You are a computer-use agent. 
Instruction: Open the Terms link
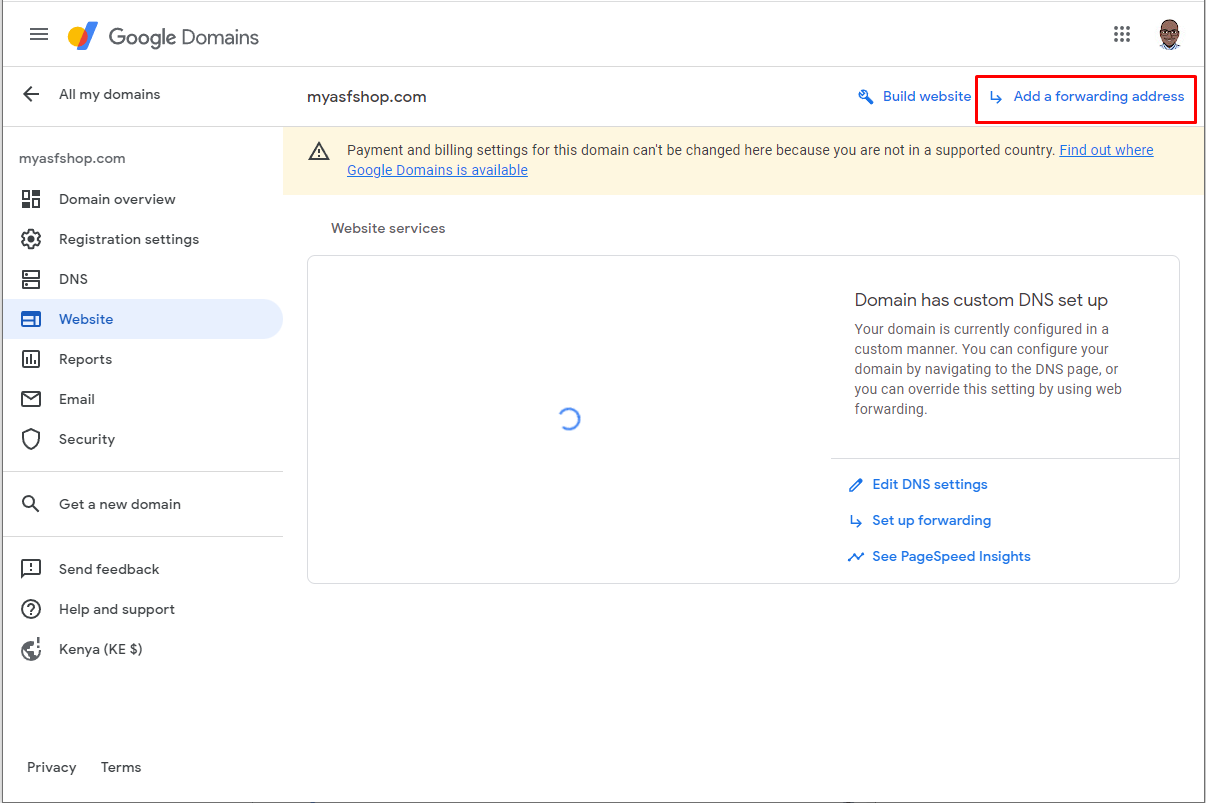[121, 767]
